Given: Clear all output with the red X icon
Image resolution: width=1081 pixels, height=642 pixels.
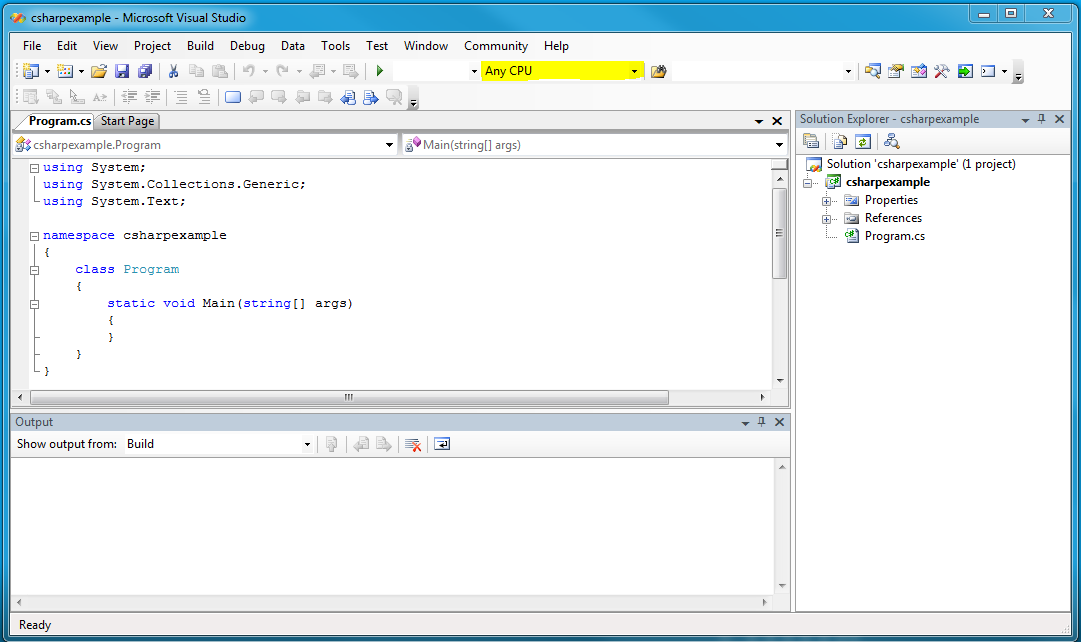Looking at the screenshot, I should click(413, 444).
